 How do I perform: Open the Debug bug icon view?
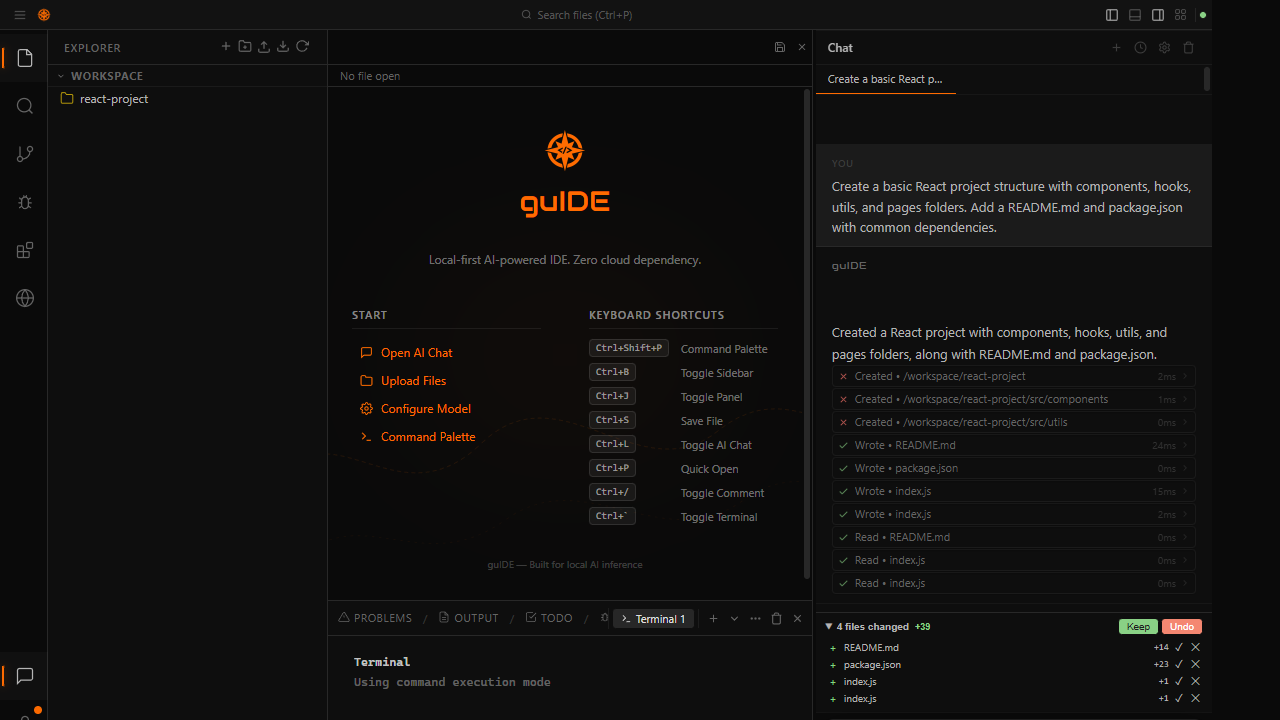pyautogui.click(x=25, y=202)
